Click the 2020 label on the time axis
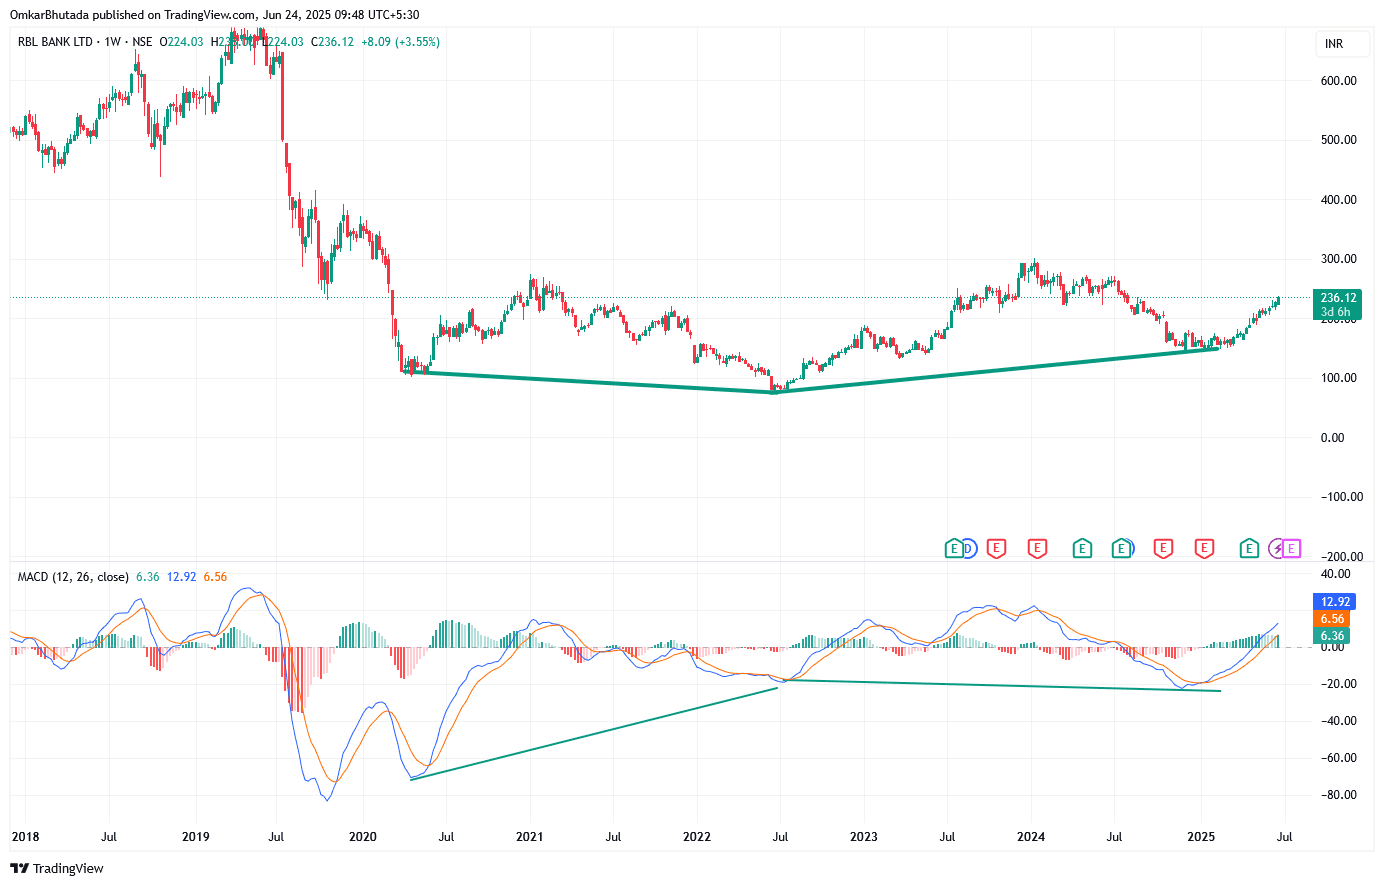The width and height of the screenshot is (1384, 886). click(363, 837)
